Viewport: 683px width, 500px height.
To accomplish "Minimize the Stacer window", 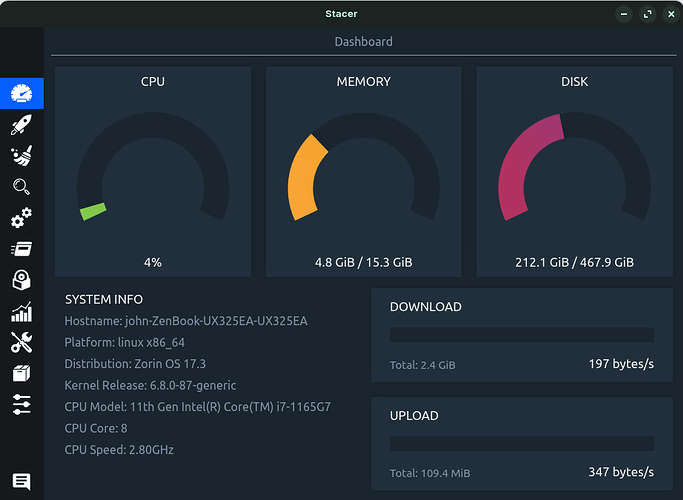I will coord(622,14).
